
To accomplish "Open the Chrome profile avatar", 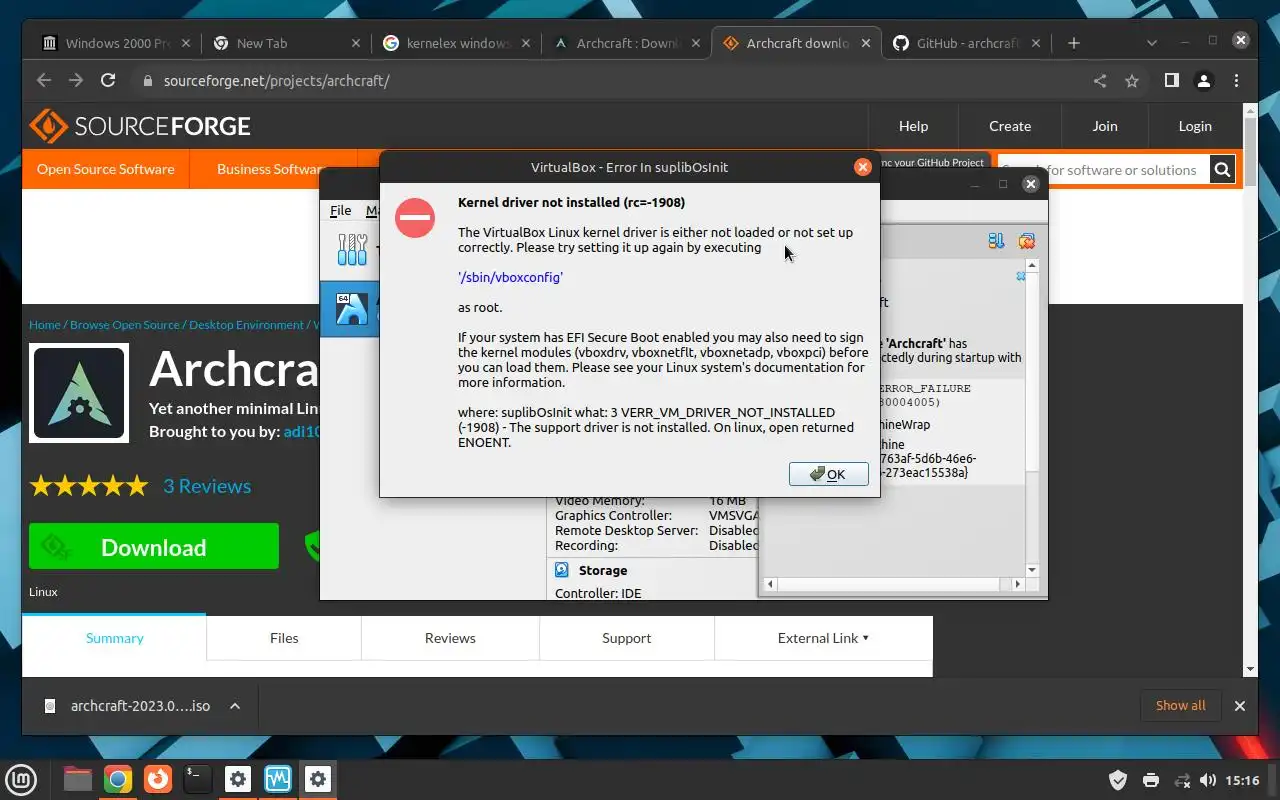I will click(1204, 81).
